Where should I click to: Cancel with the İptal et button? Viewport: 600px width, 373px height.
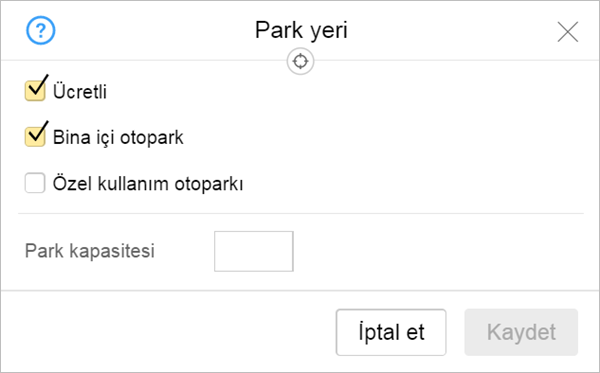tap(391, 332)
